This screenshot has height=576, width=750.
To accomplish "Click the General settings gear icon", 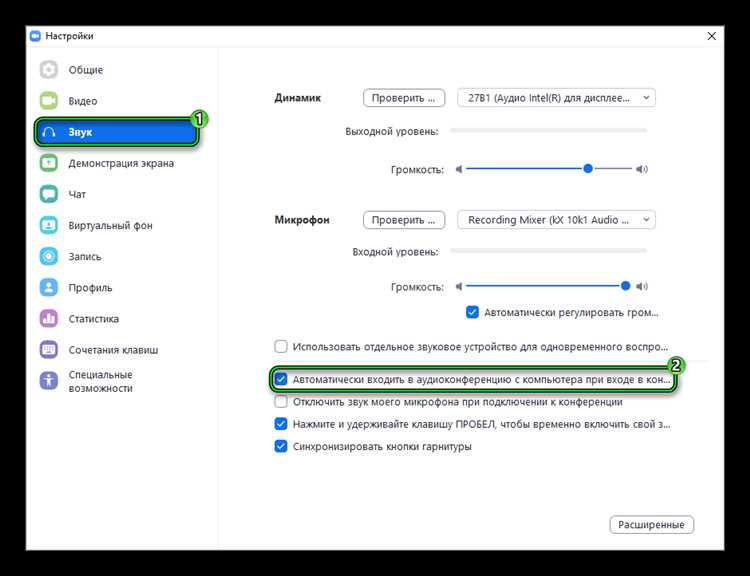I will (x=49, y=70).
